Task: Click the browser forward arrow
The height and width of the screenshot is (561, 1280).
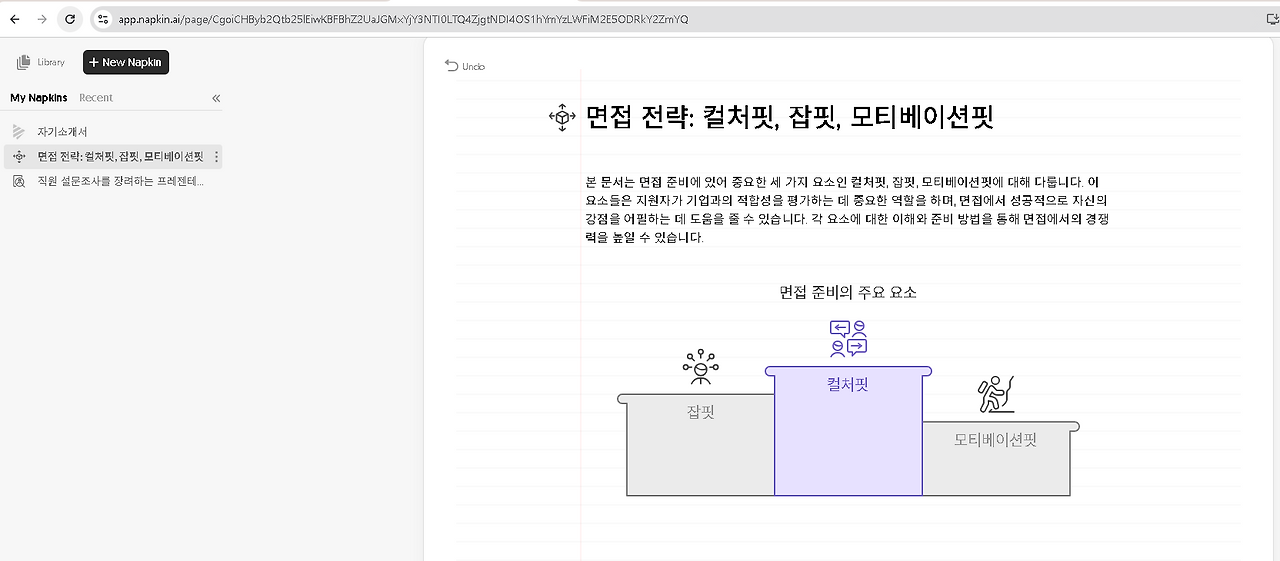Action: click(42, 19)
